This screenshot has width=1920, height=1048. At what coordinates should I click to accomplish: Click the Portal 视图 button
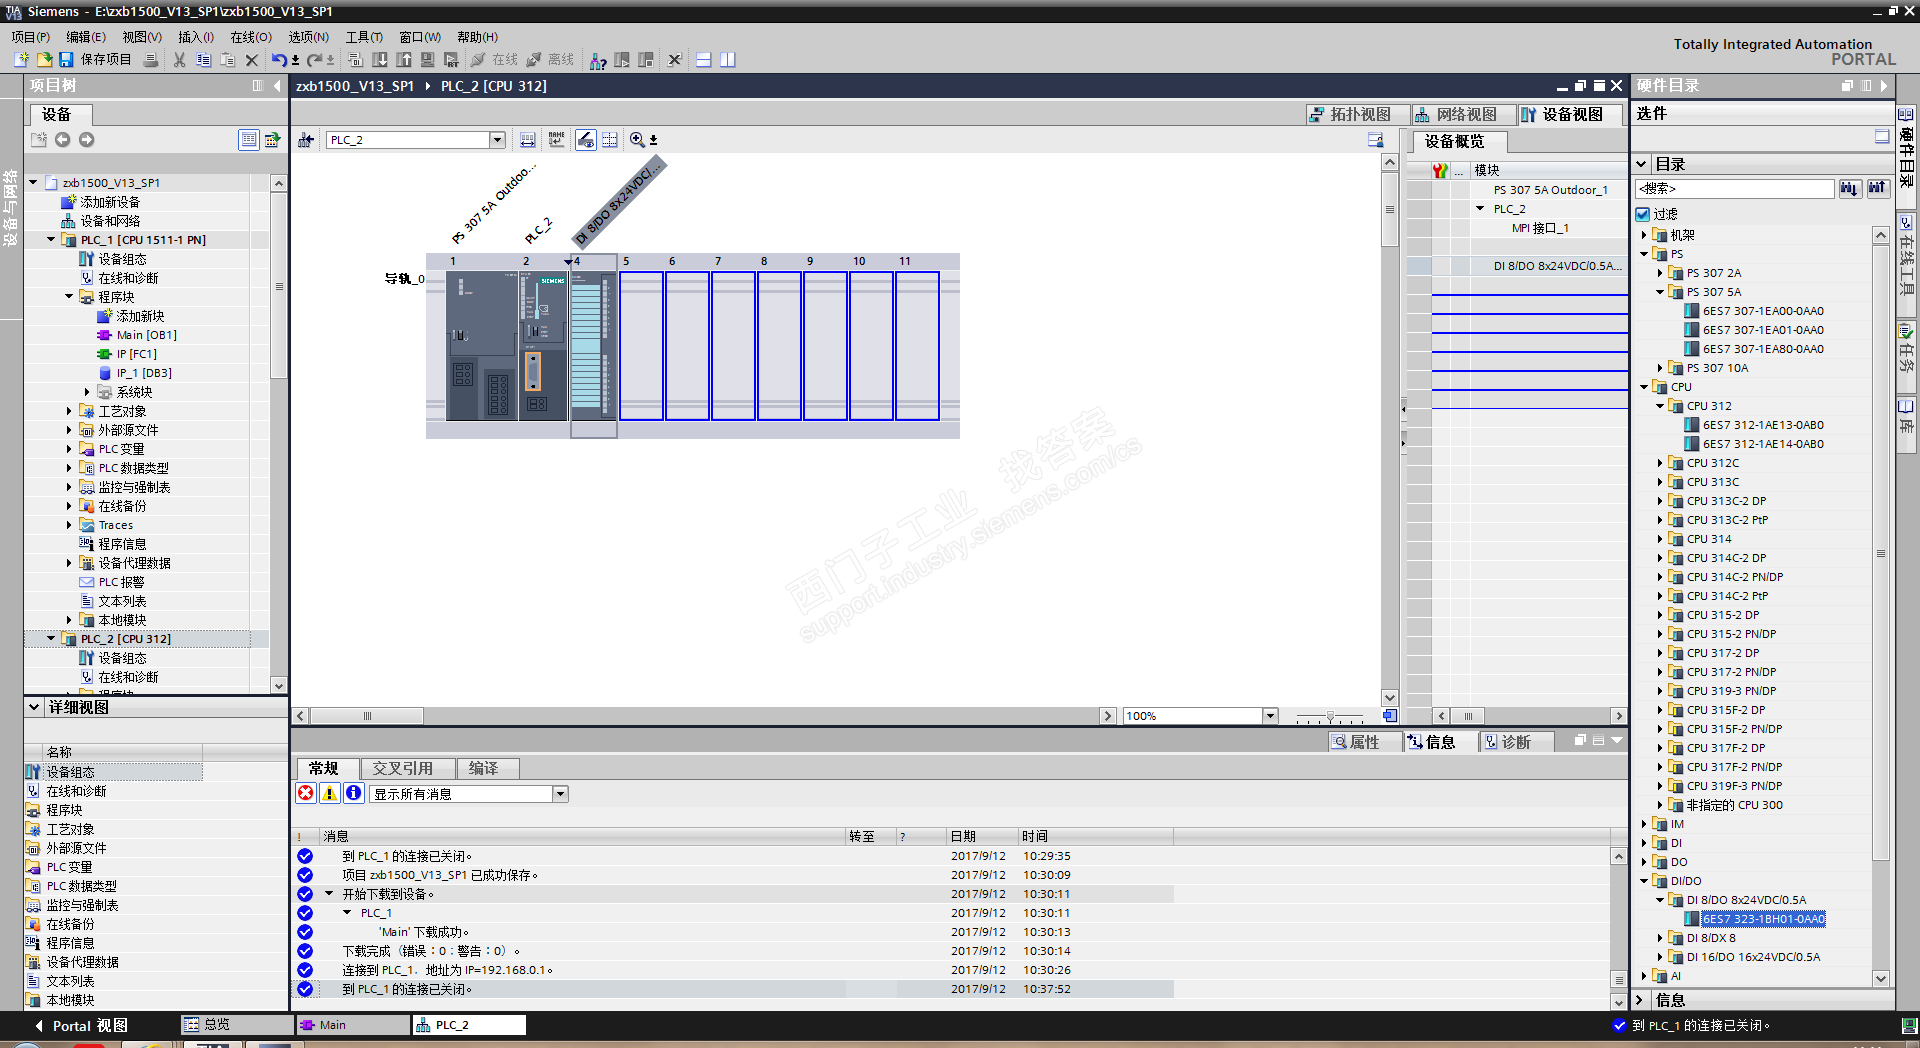[x=80, y=1025]
